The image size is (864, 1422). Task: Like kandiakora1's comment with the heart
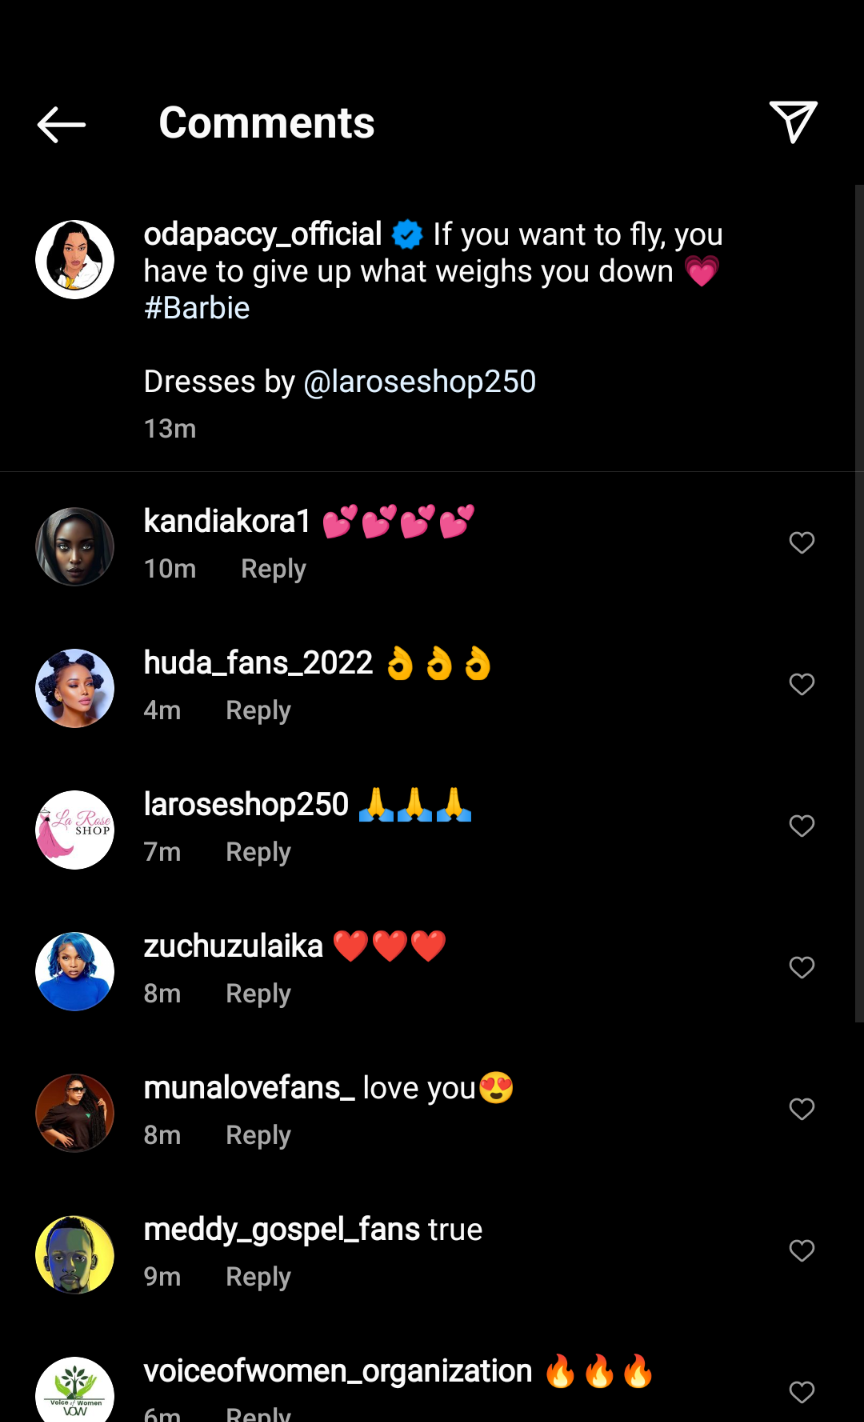(802, 543)
